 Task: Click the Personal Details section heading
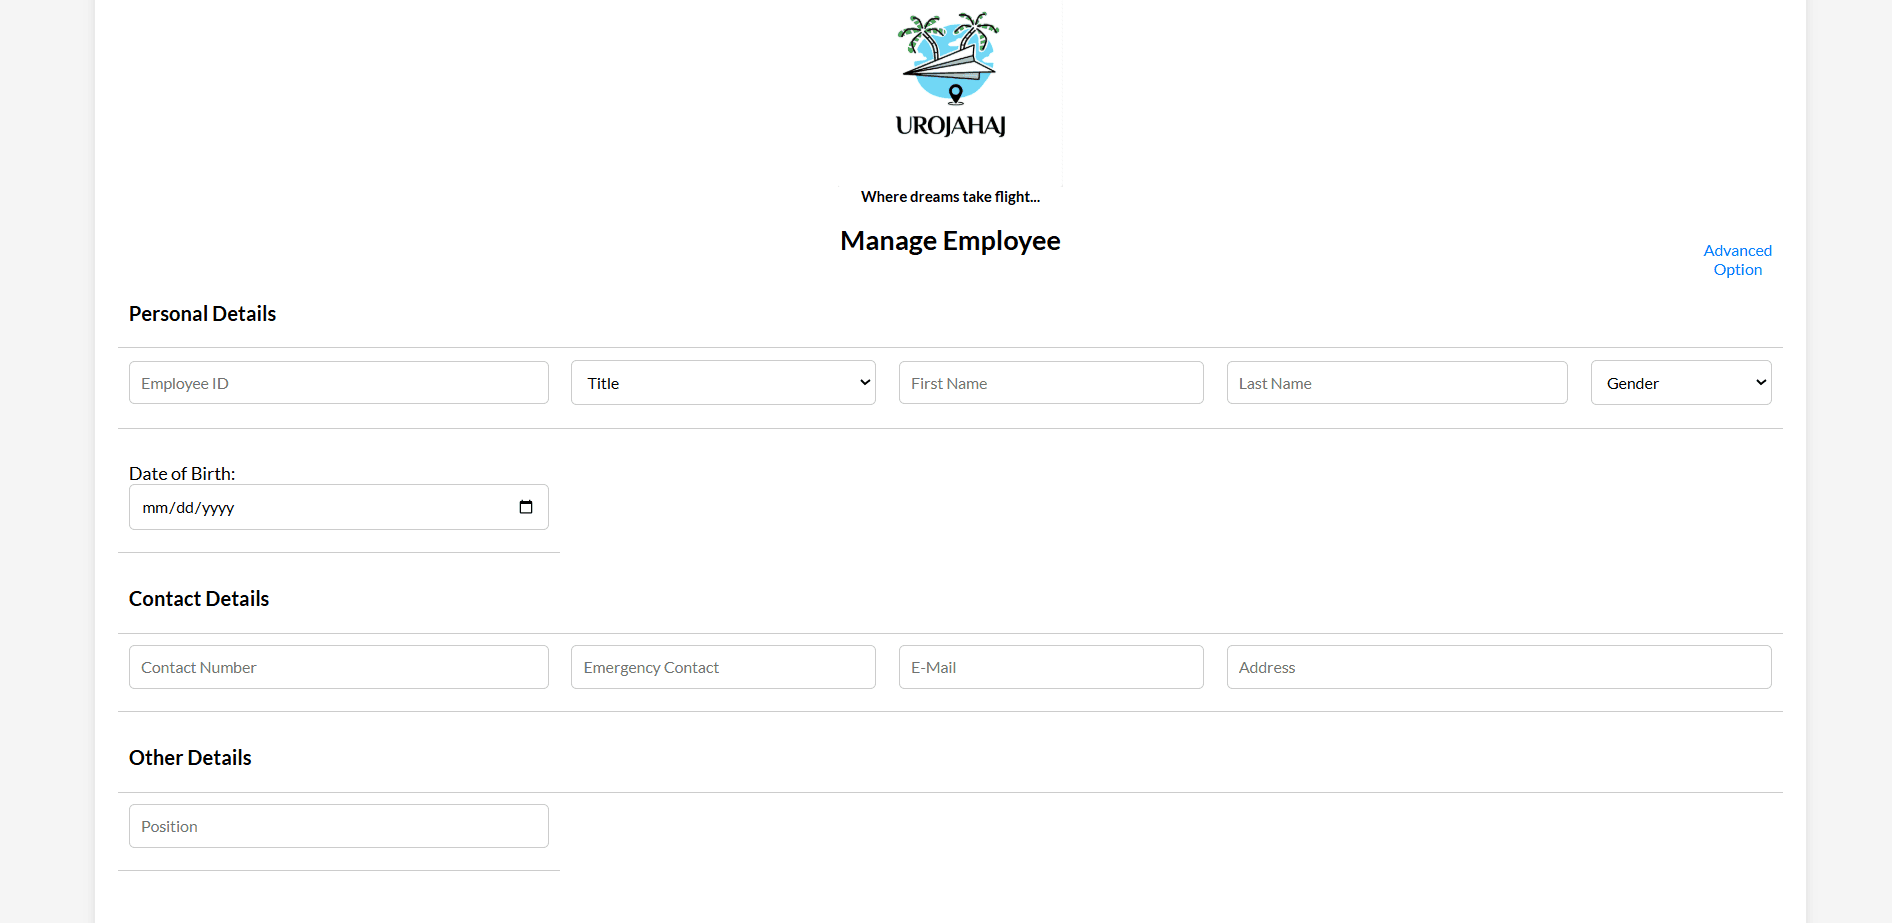pos(202,314)
